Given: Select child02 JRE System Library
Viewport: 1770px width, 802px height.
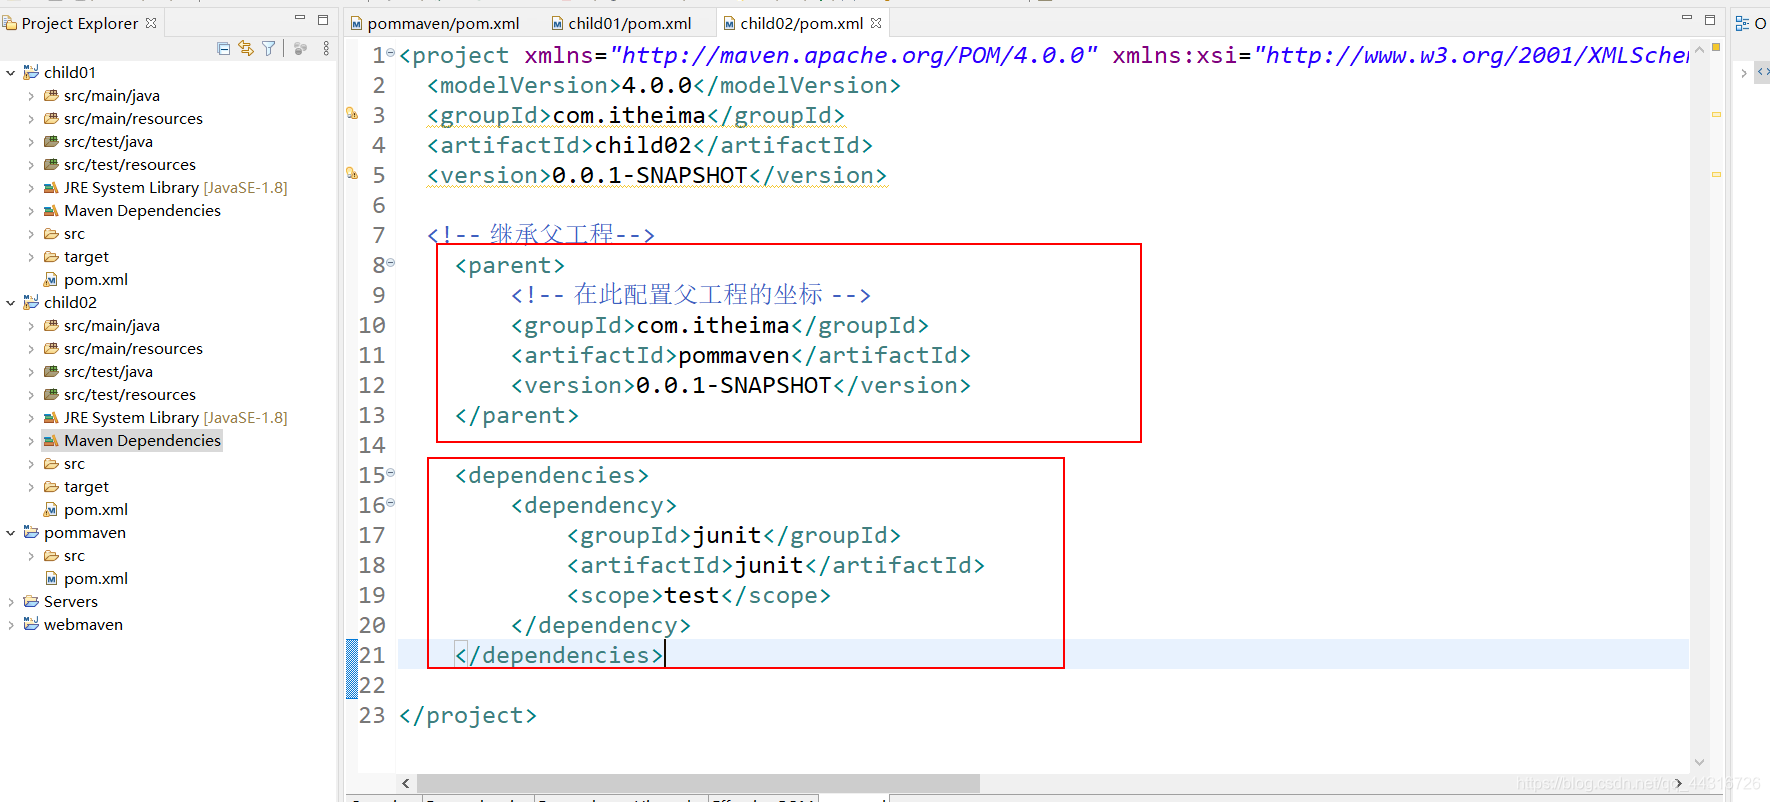Looking at the screenshot, I should click(175, 417).
